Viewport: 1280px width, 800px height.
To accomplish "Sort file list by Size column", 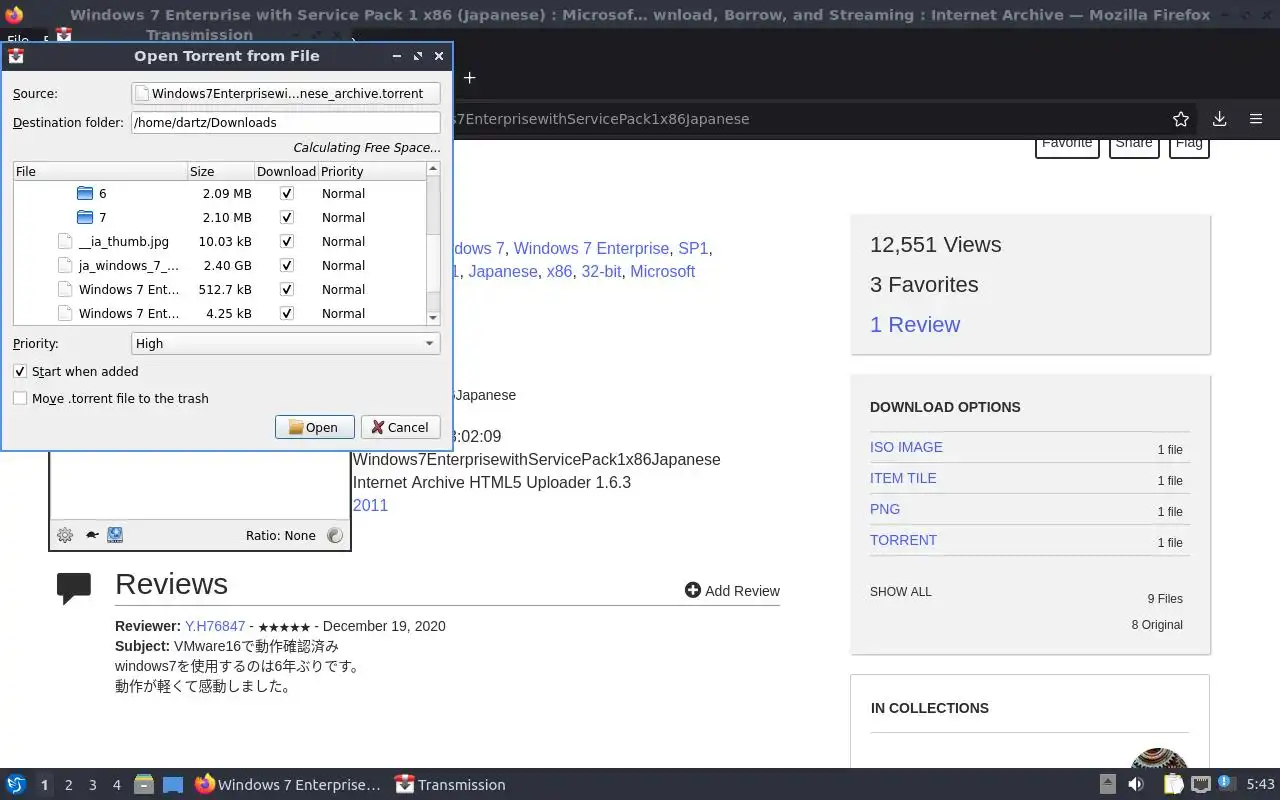I will pyautogui.click(x=220, y=171).
